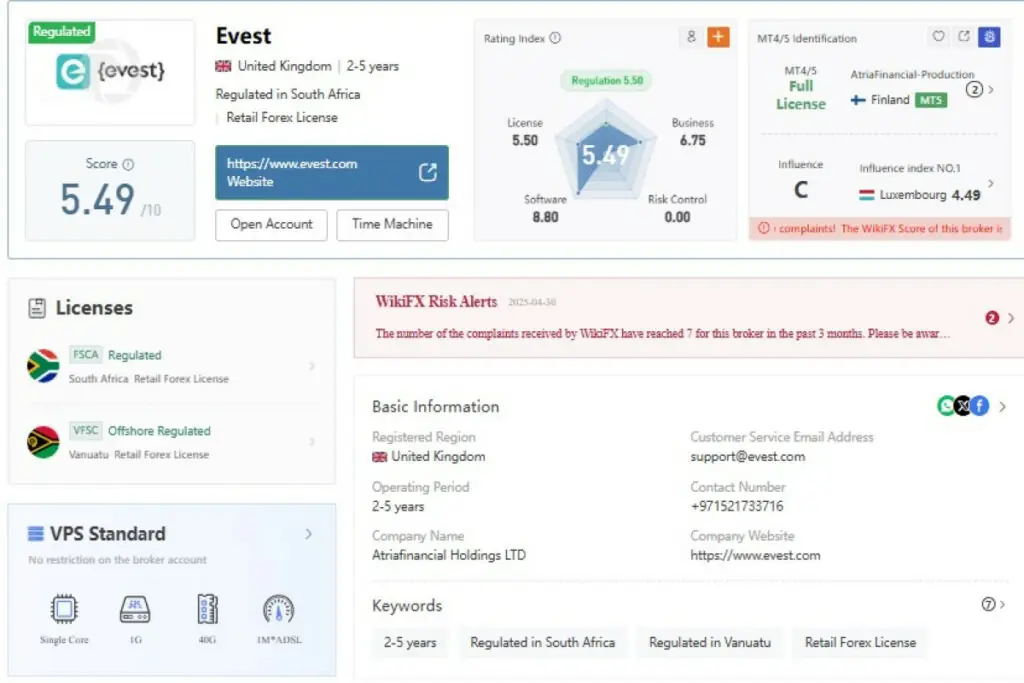The height and width of the screenshot is (683, 1024).
Task: Click the share icon in MT4/5 Identification
Action: pos(964,37)
